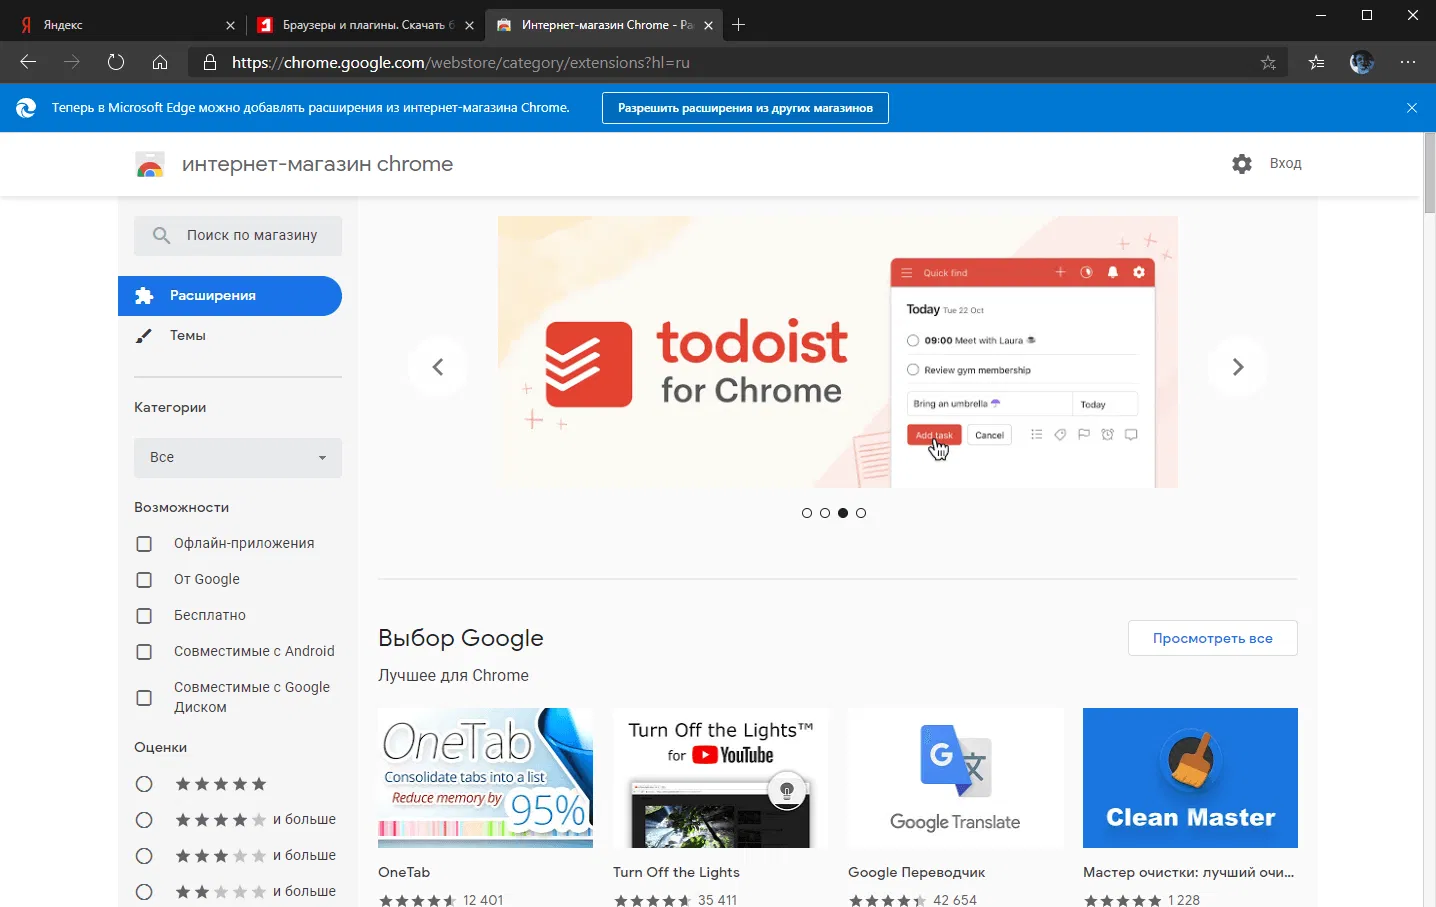Viewport: 1436px width, 907px height.
Task: Open new tab with plus icon
Action: 738,25
